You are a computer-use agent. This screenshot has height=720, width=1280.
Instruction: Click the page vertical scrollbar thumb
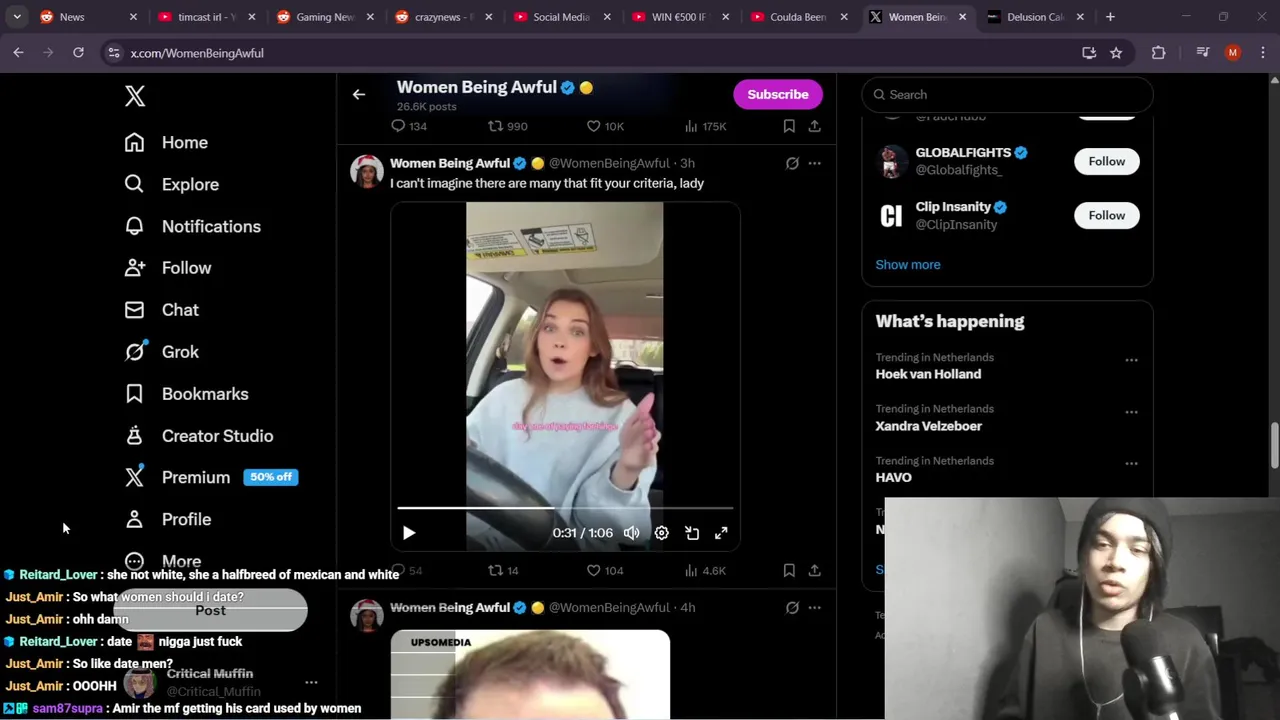point(1273,445)
